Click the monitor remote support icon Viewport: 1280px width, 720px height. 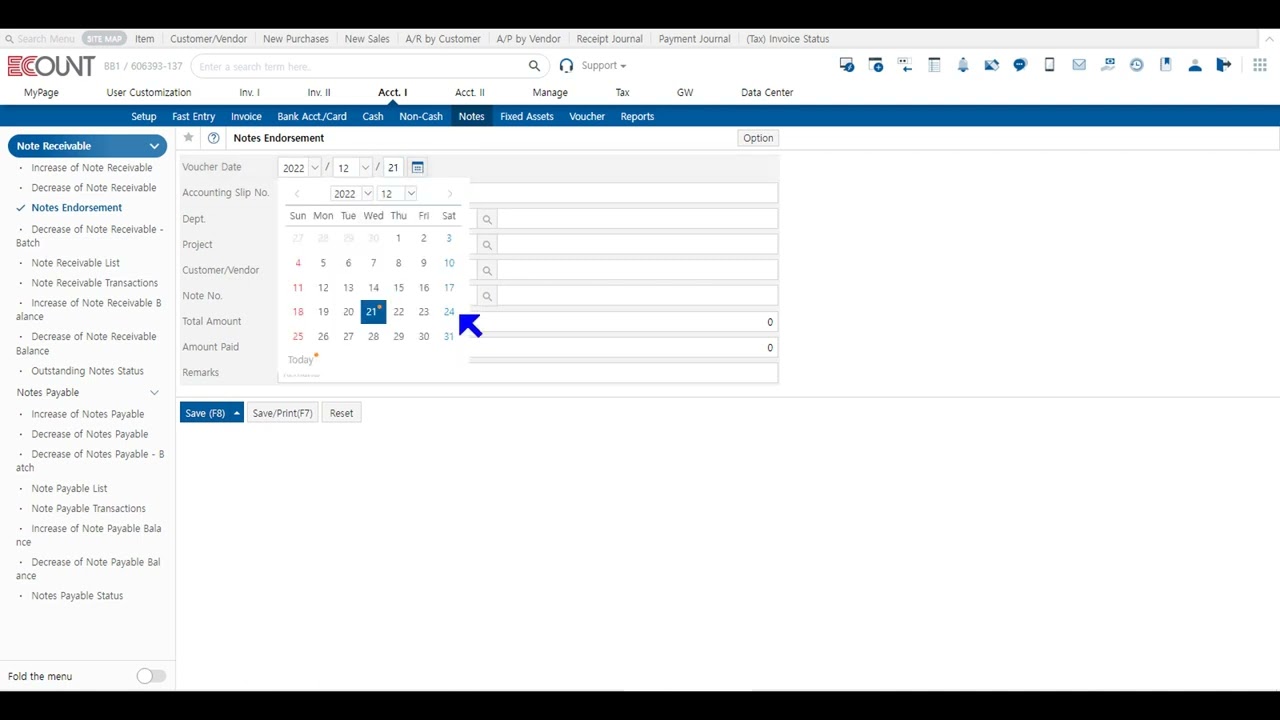tap(847, 65)
